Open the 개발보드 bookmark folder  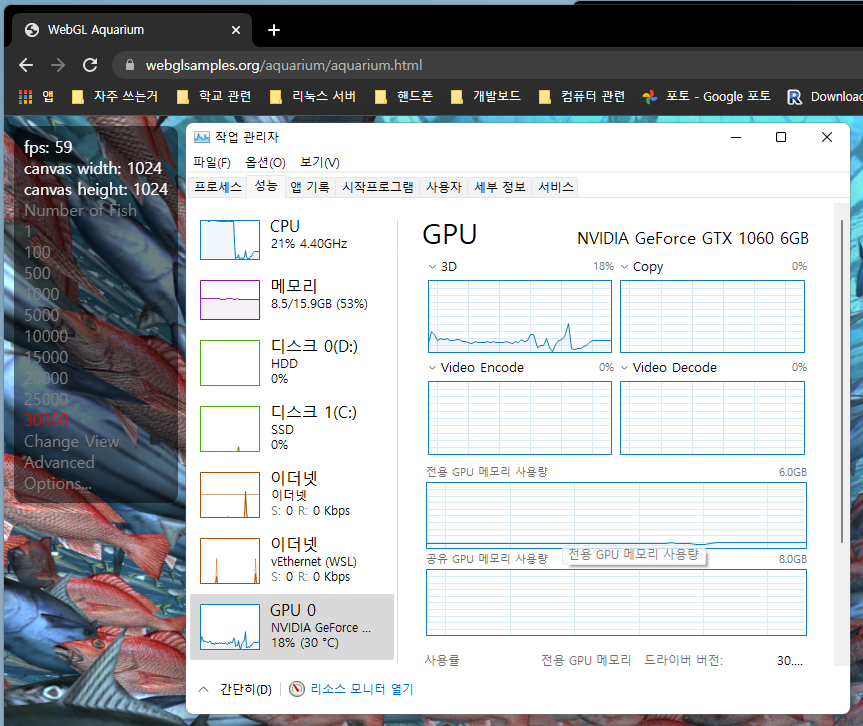[485, 97]
